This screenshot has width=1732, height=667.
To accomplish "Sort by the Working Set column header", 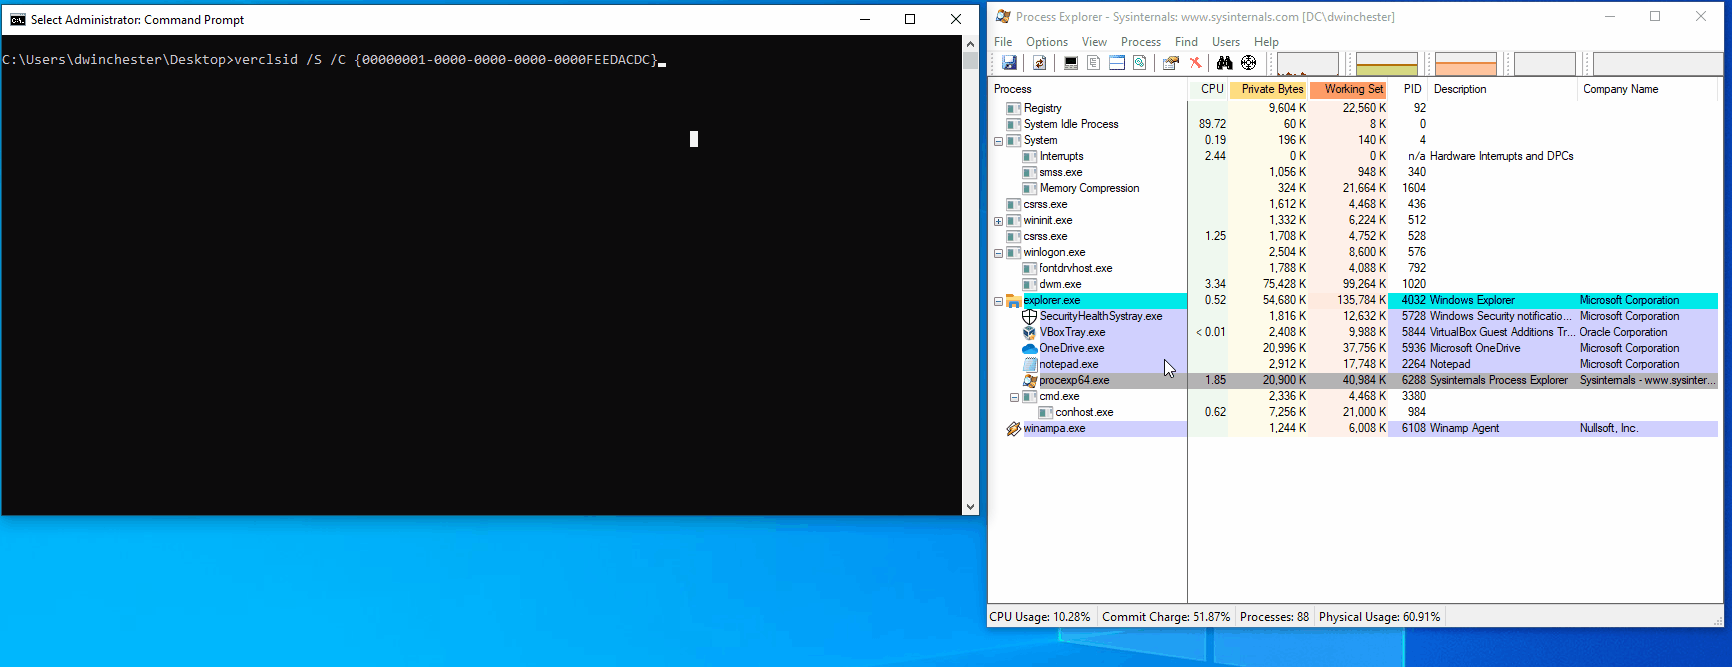I will tap(1349, 89).
